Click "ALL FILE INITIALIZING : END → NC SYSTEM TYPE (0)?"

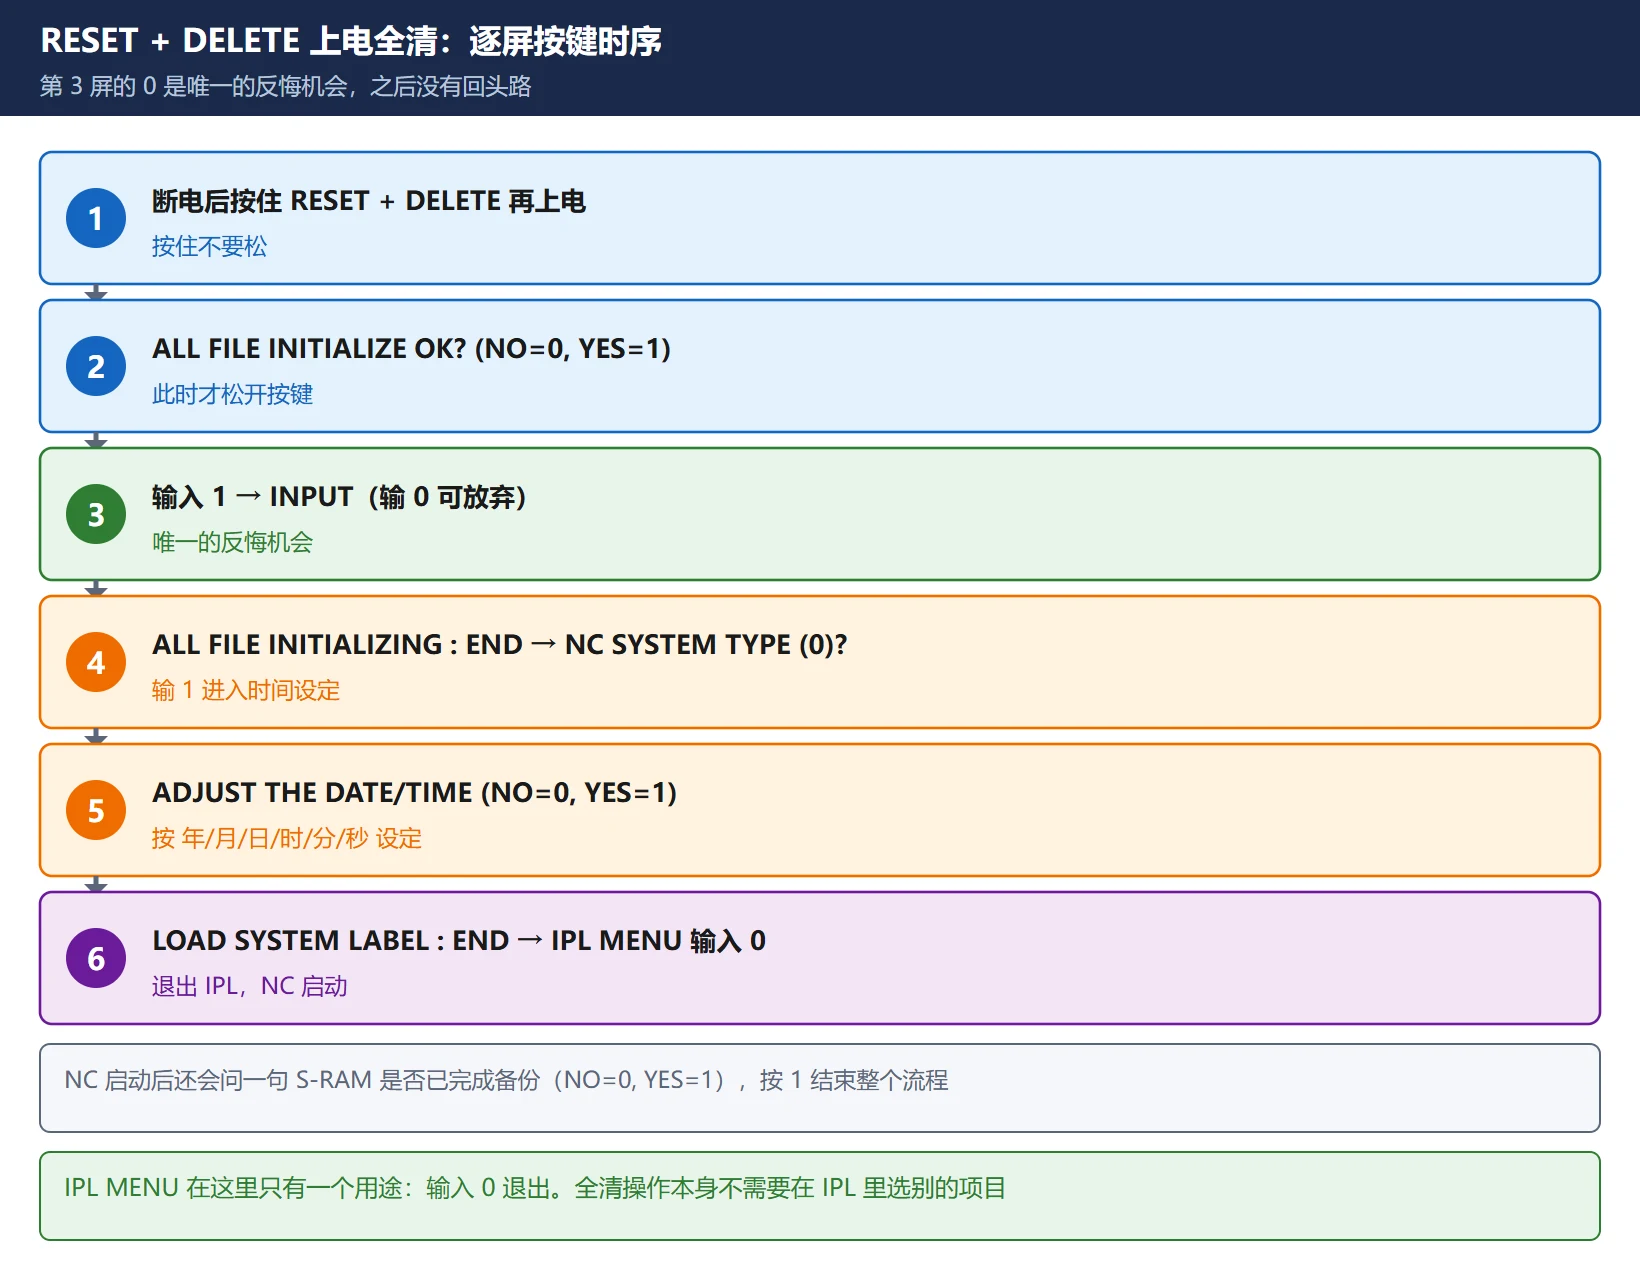[500, 645]
